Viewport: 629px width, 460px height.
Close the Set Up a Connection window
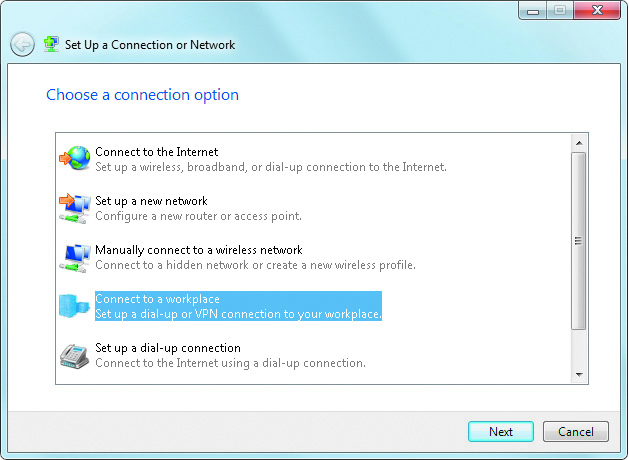coord(597,10)
